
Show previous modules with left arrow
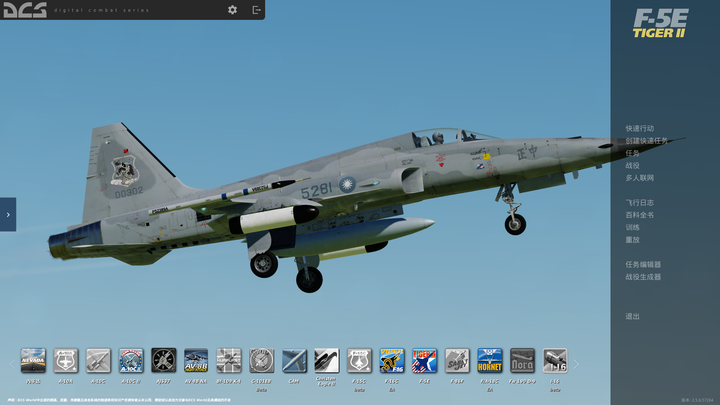[x=12, y=364]
